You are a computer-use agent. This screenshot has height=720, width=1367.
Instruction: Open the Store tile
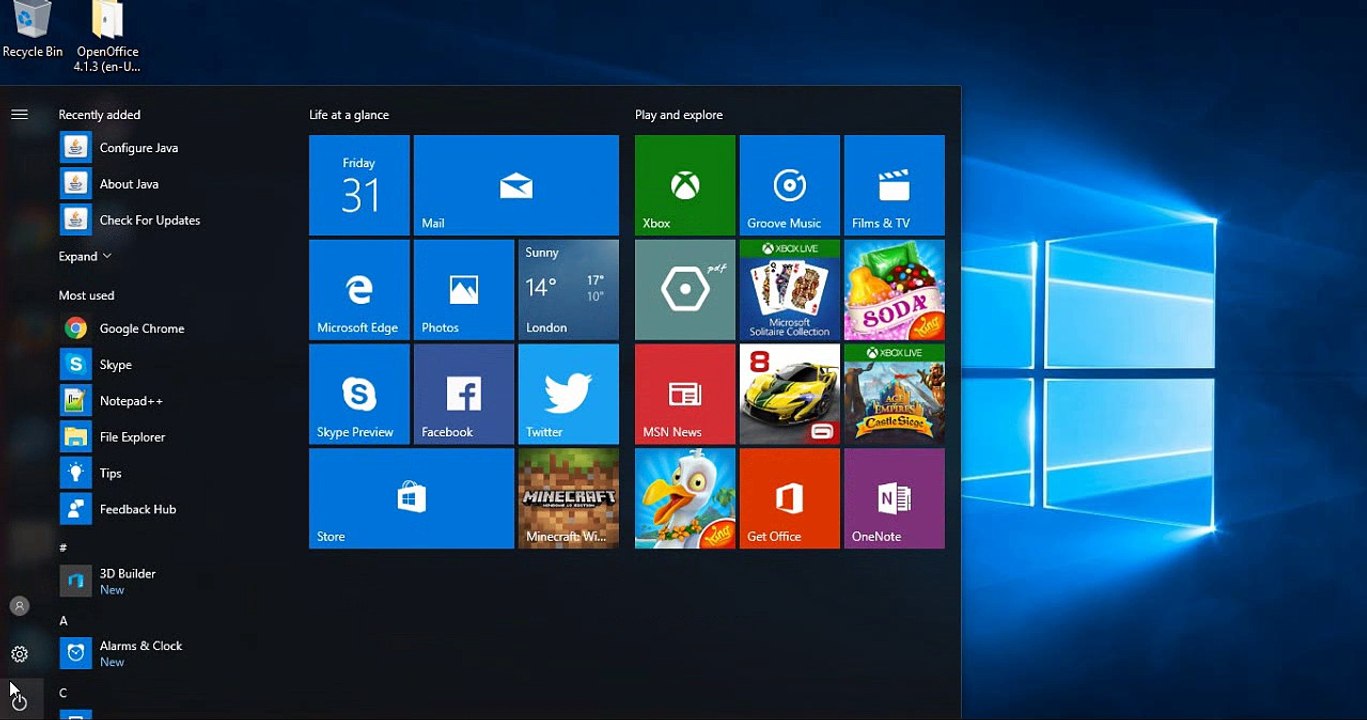click(411, 498)
